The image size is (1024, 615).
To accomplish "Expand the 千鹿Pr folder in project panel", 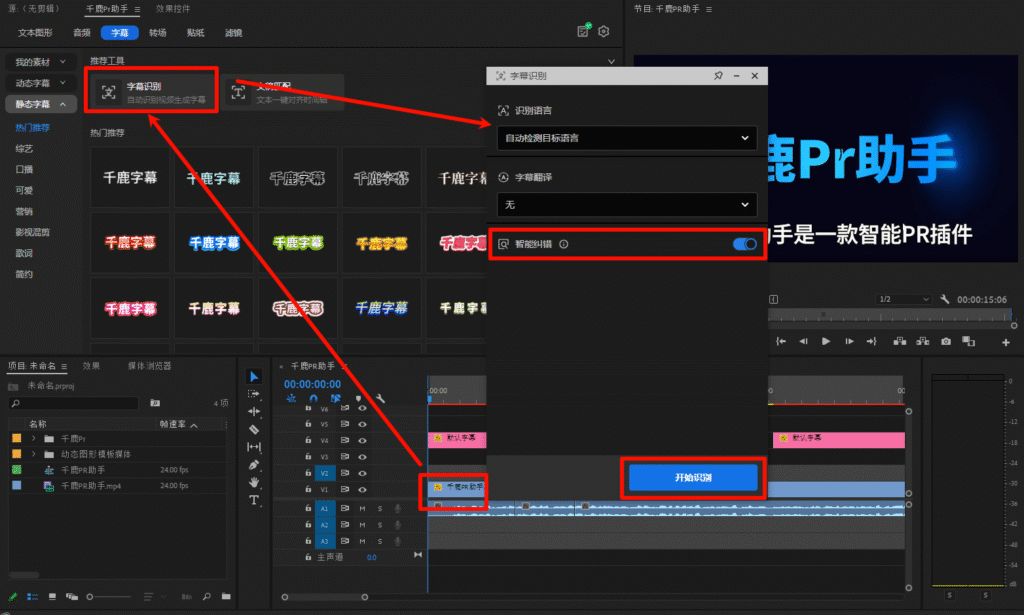I will (35, 438).
